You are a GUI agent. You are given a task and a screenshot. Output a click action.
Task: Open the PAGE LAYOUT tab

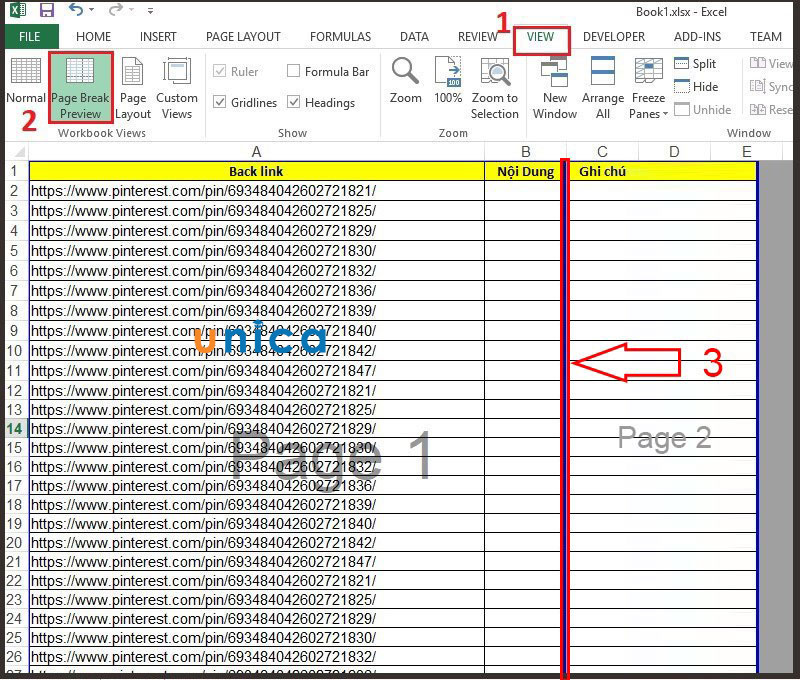(243, 37)
